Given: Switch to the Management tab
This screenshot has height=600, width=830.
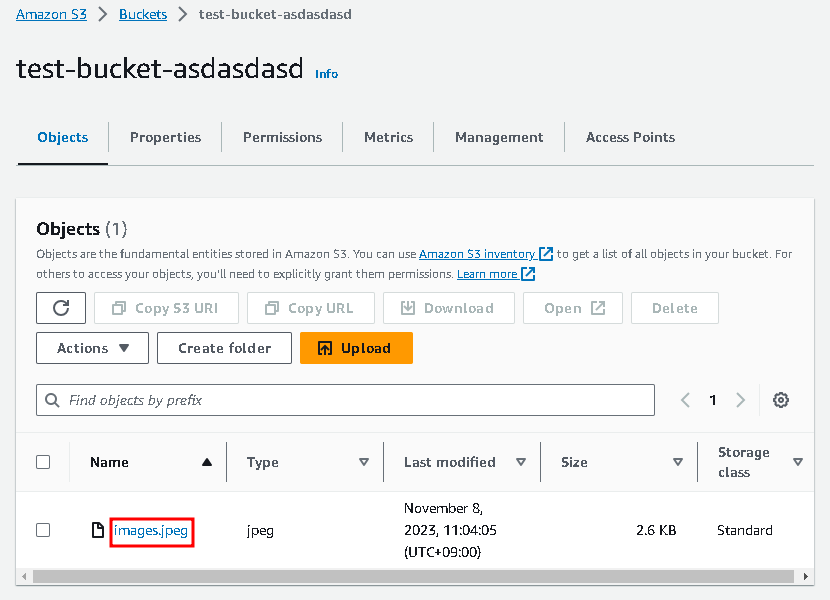Looking at the screenshot, I should coord(499,137).
